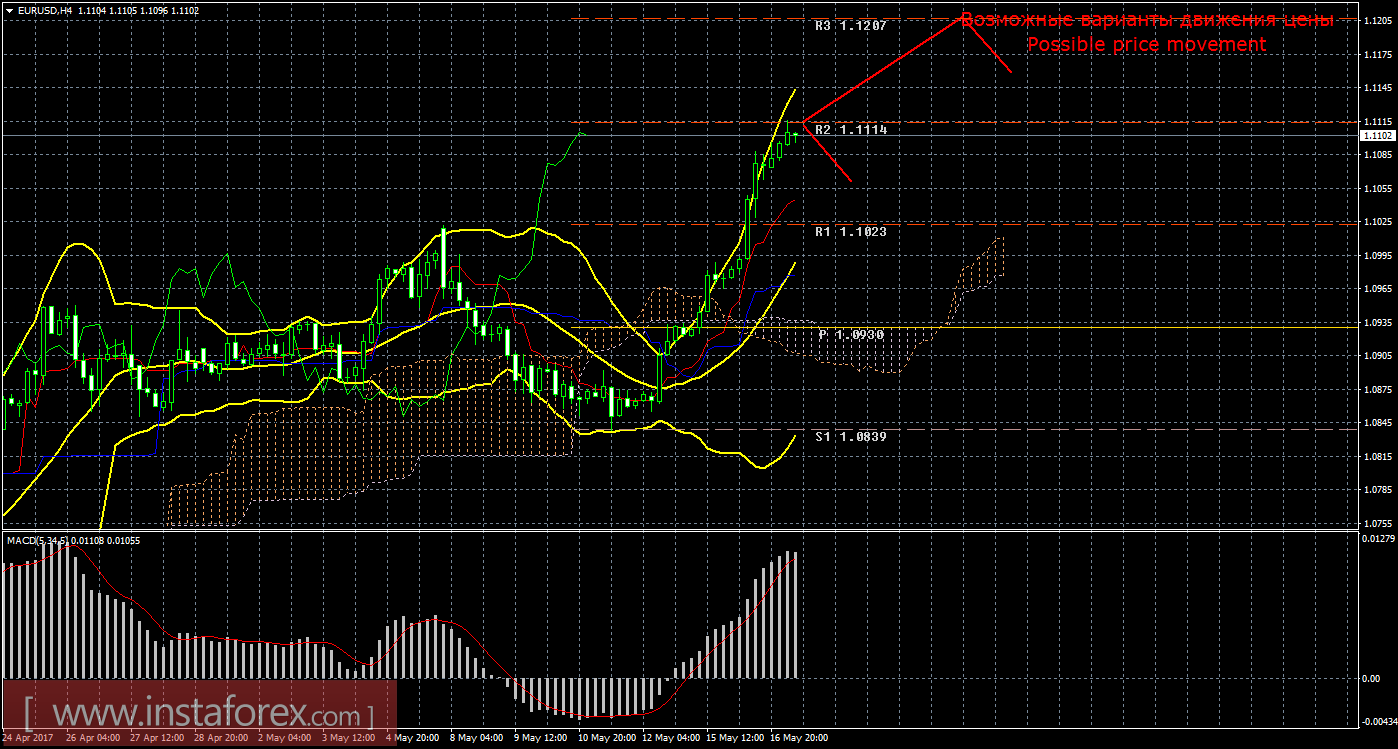
Task: Select the upward red forecast arrow line
Action: coord(880,68)
